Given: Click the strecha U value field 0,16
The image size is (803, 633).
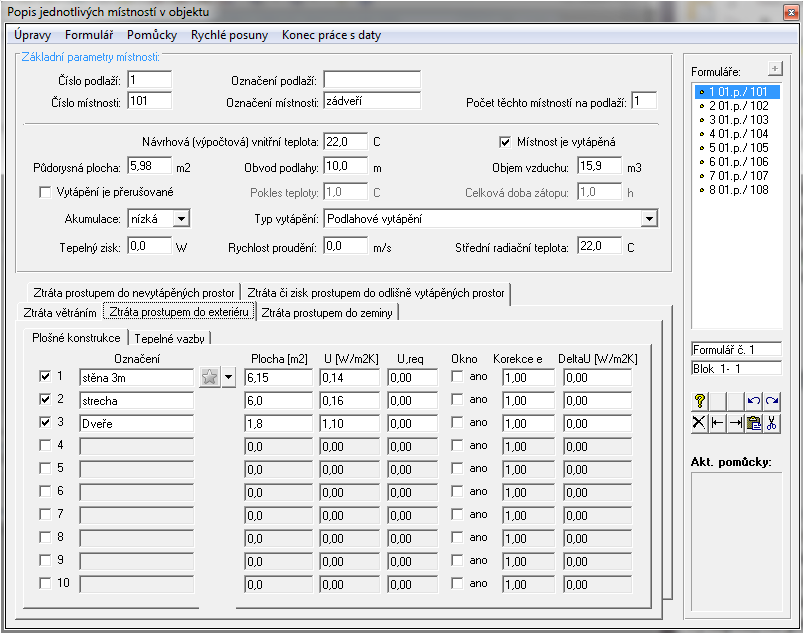Looking at the screenshot, I should (350, 401).
